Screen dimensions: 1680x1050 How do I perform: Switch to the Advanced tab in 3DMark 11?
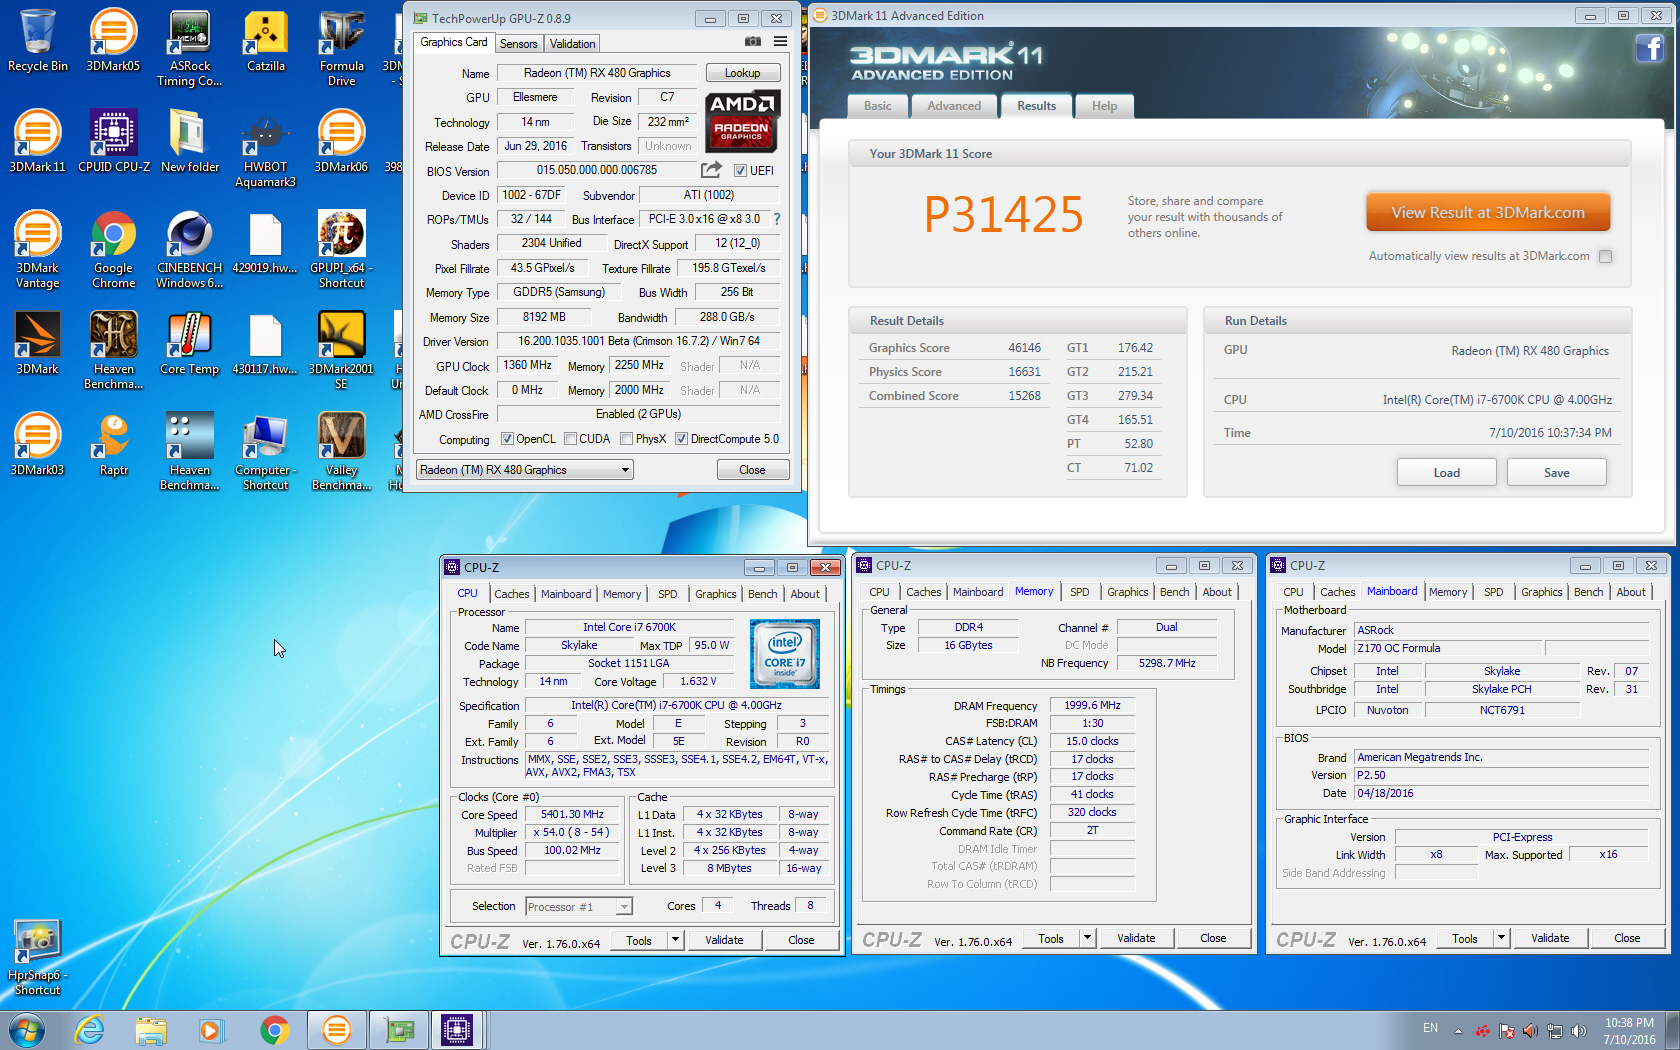tap(954, 106)
